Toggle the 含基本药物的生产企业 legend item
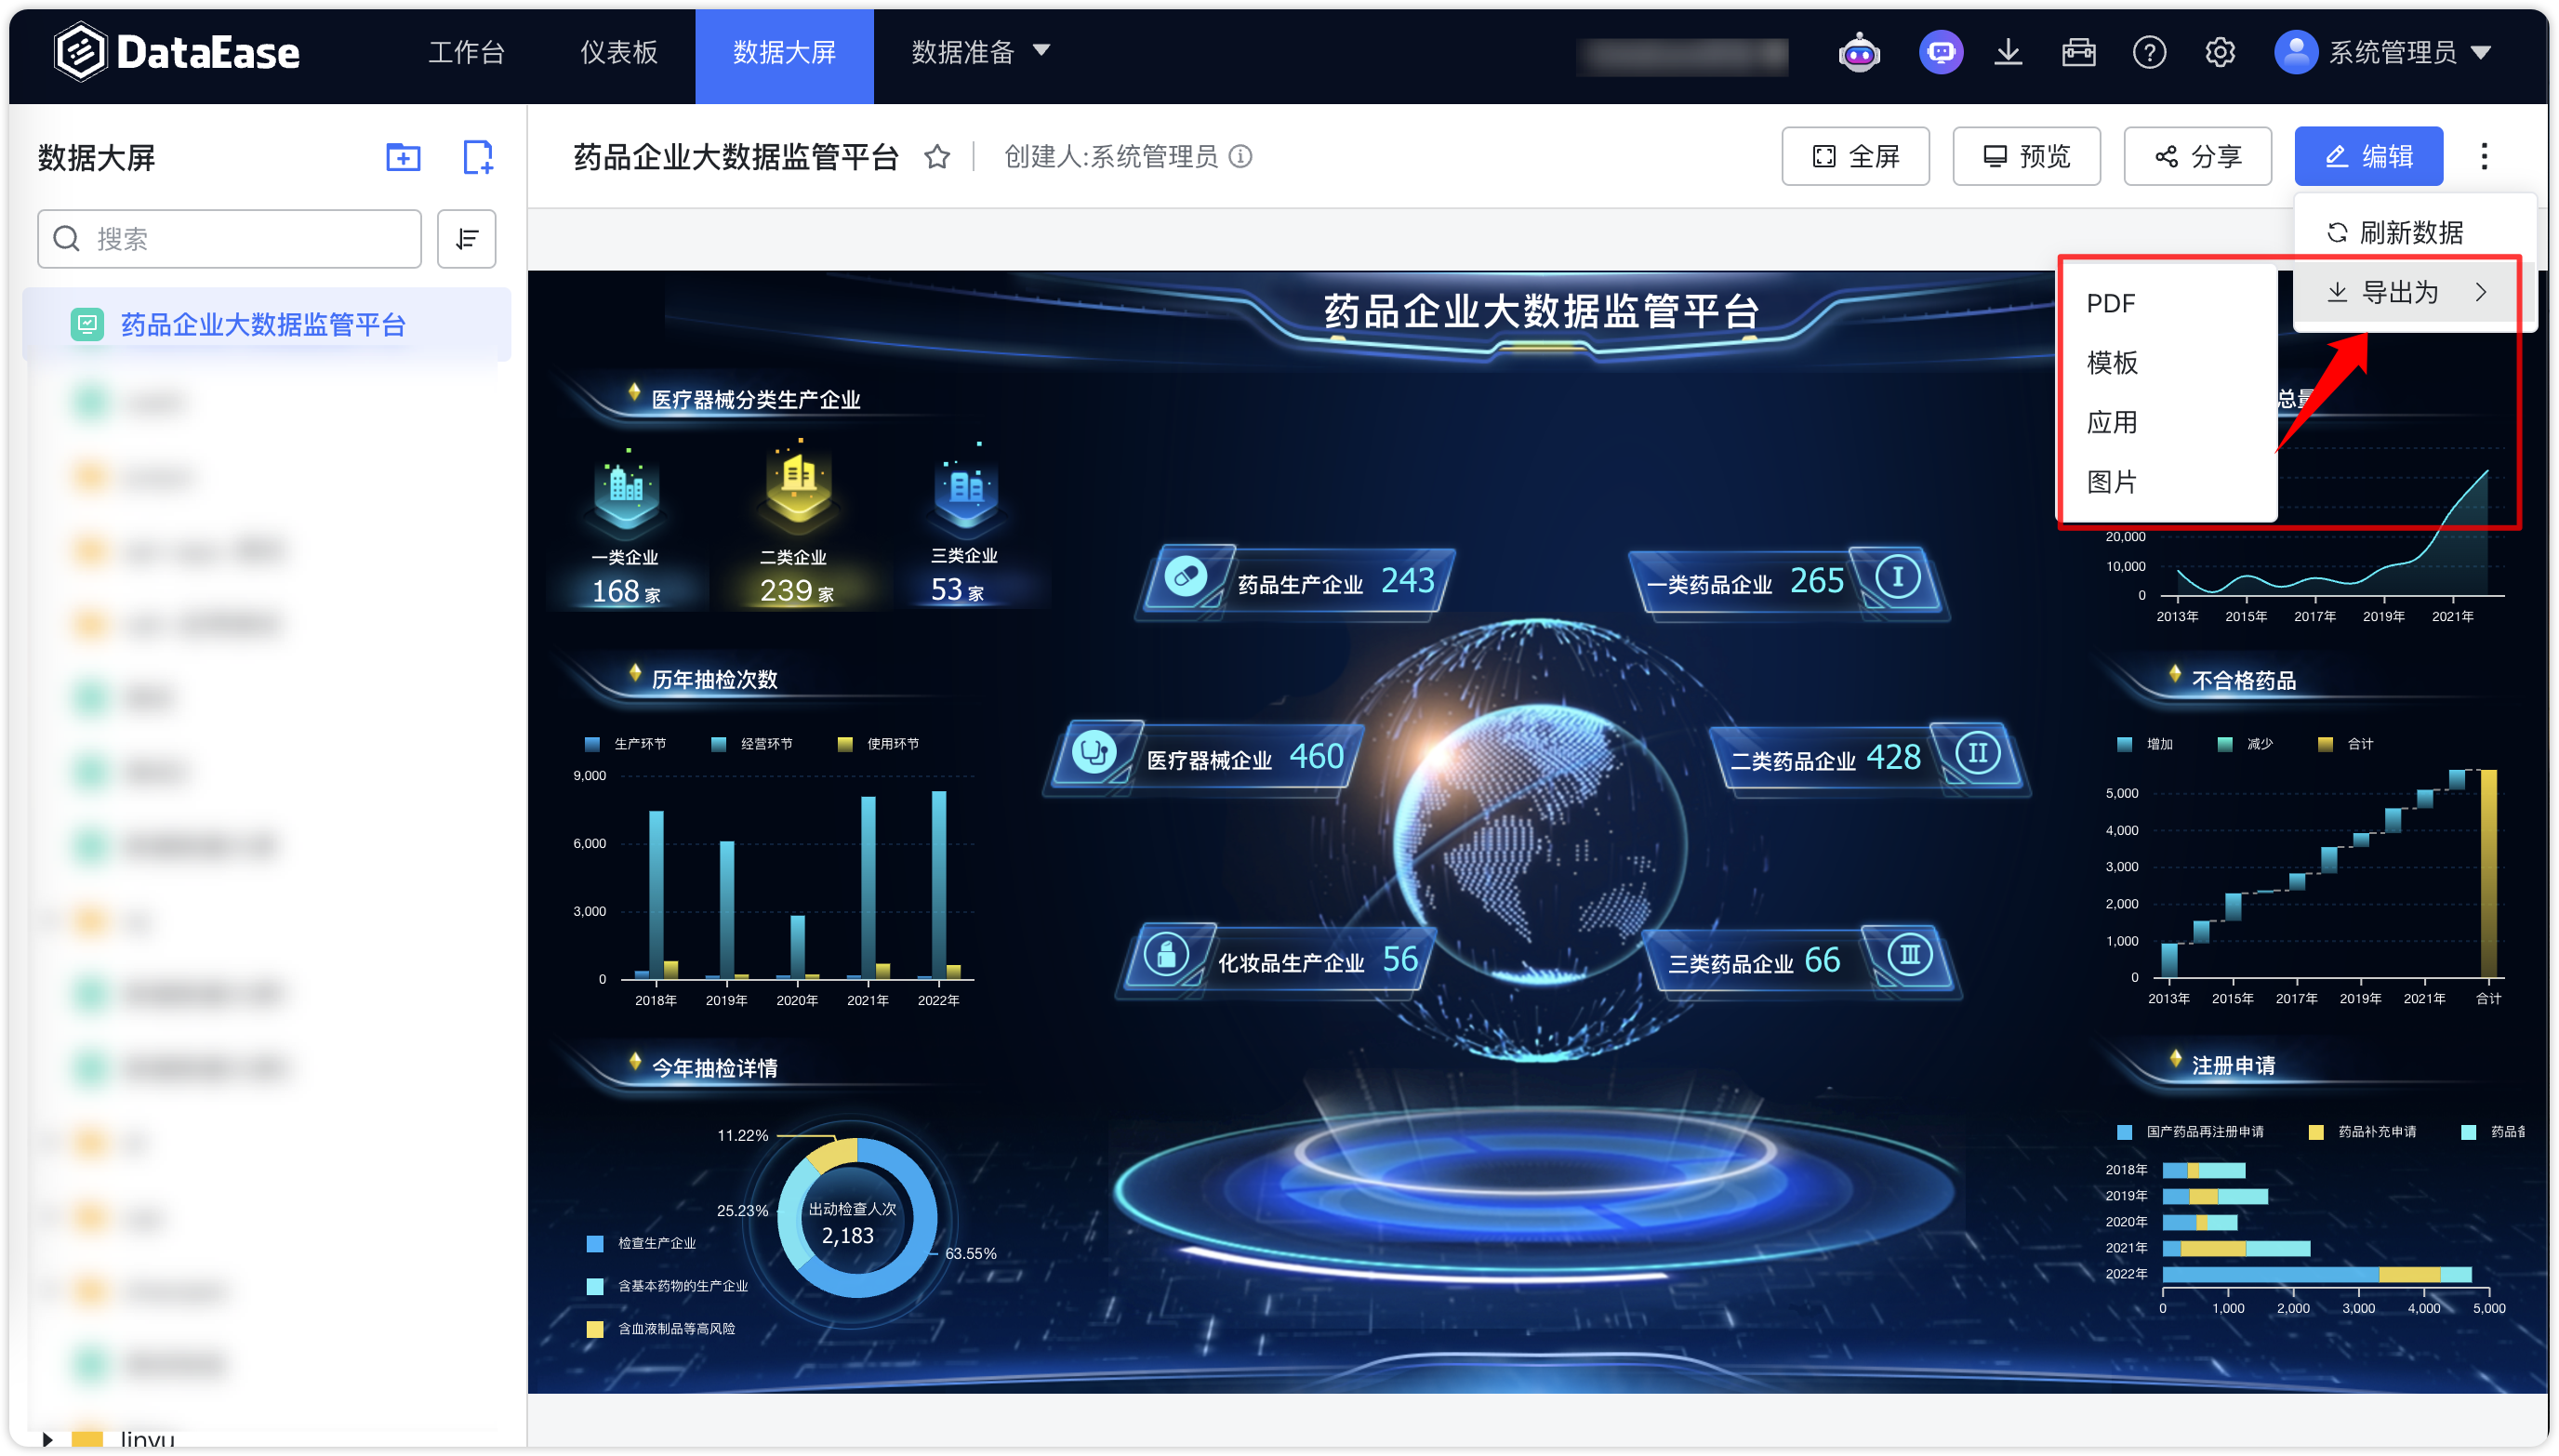 [x=667, y=1286]
